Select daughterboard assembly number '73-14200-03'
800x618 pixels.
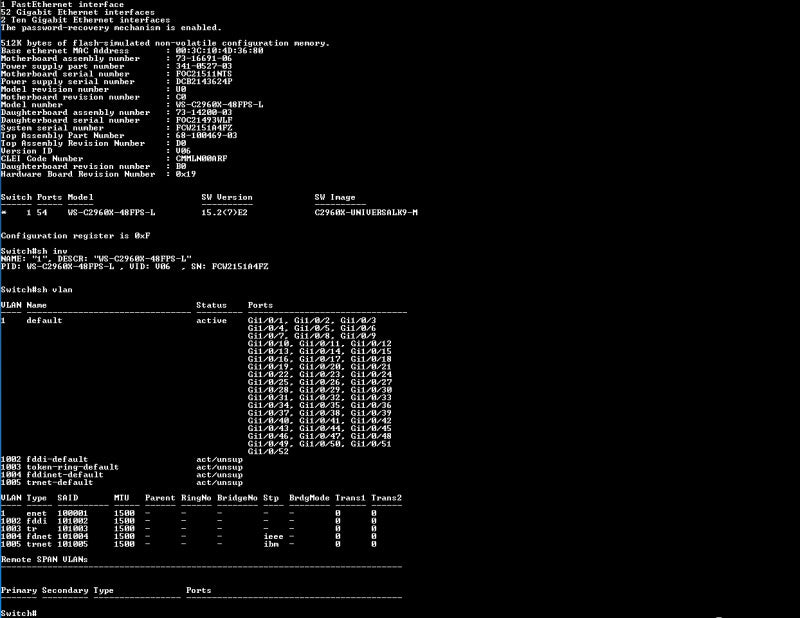pyautogui.click(x=204, y=112)
